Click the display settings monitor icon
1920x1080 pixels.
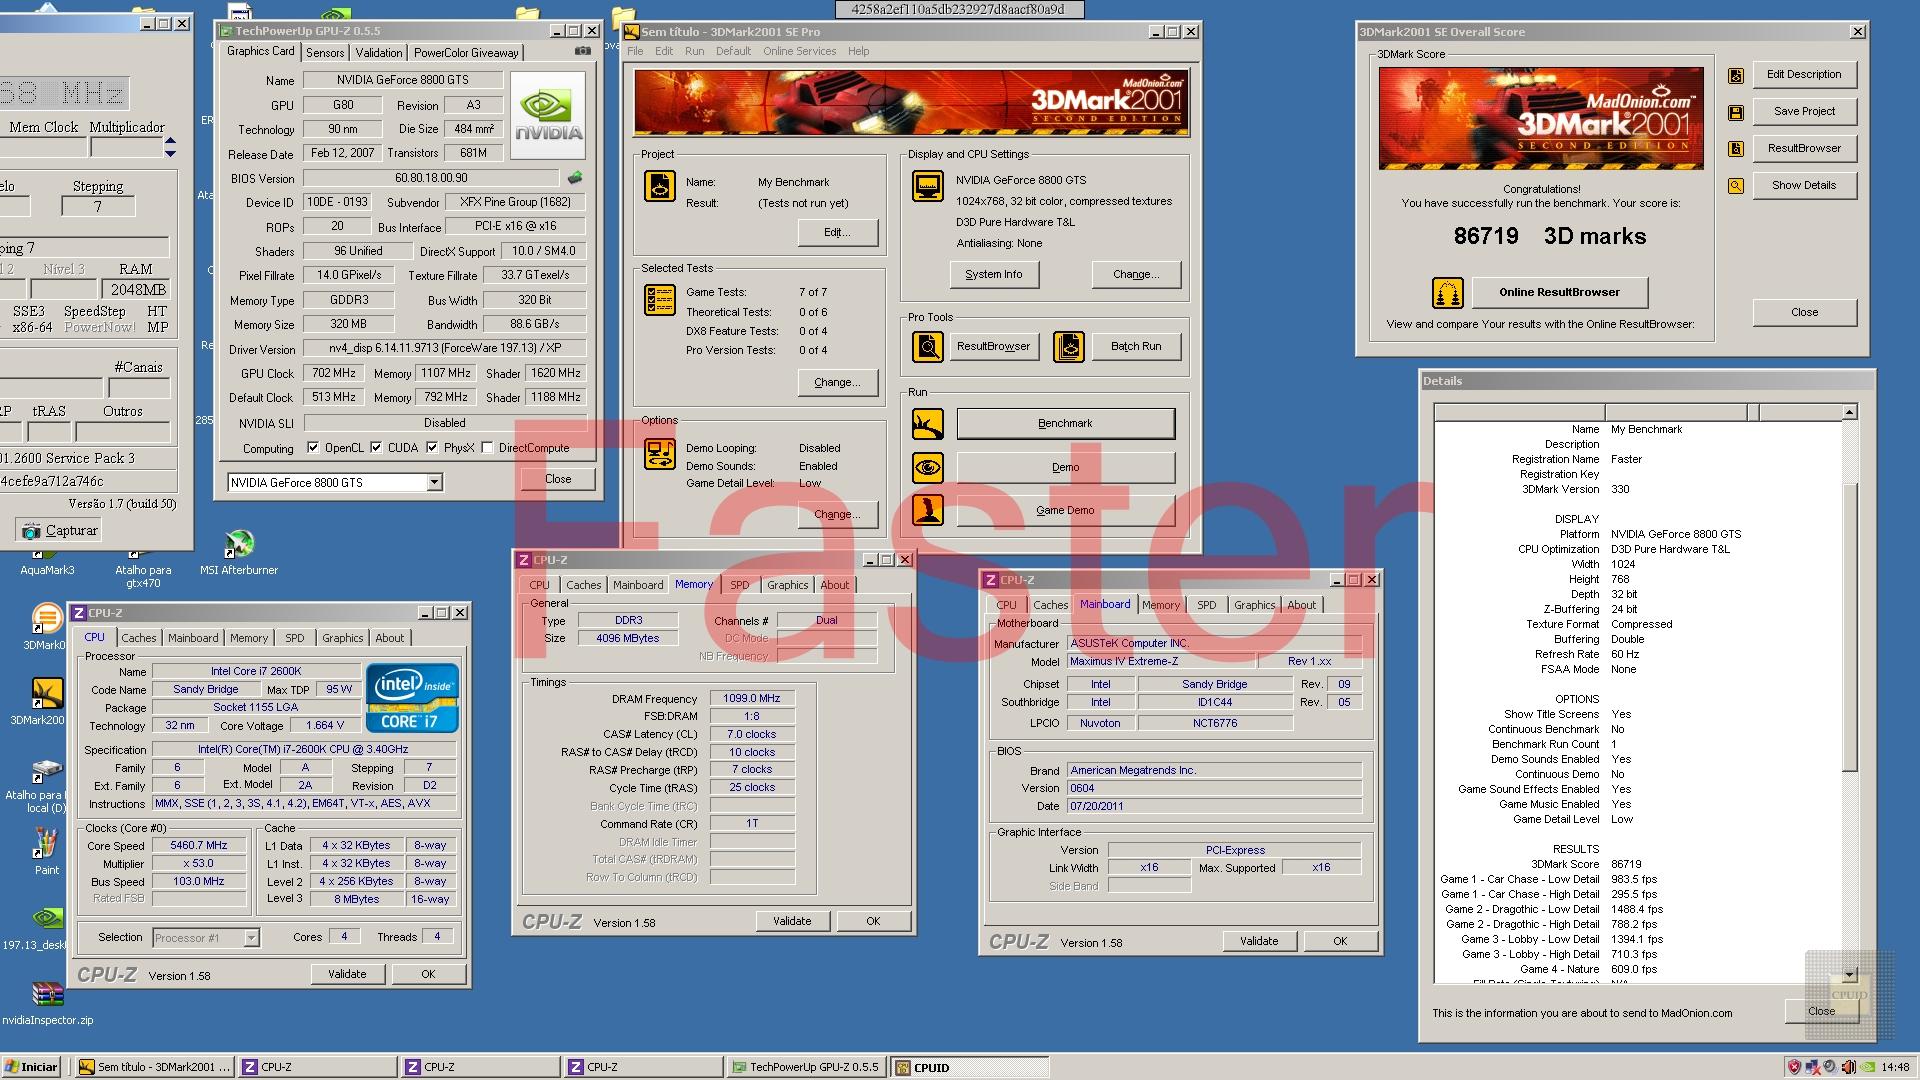(928, 186)
